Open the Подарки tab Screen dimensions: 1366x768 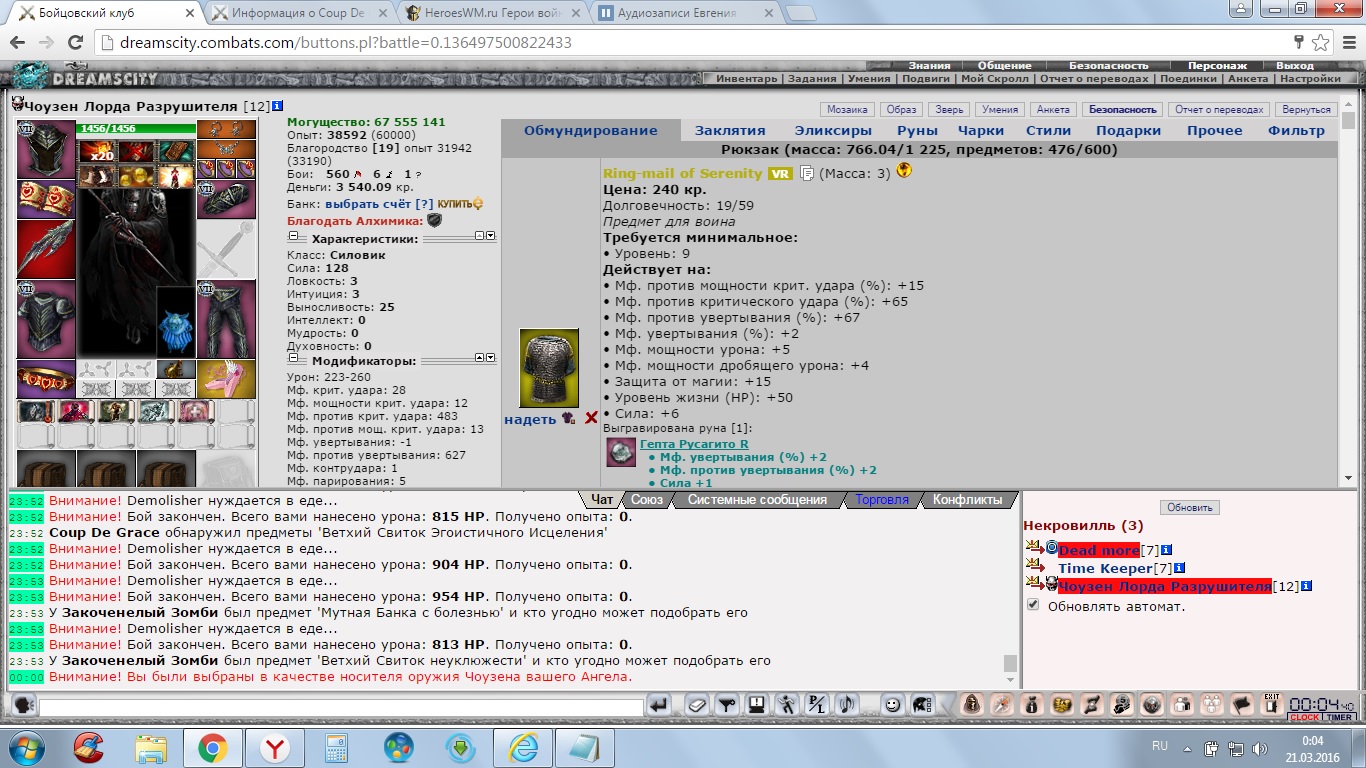click(x=1128, y=130)
